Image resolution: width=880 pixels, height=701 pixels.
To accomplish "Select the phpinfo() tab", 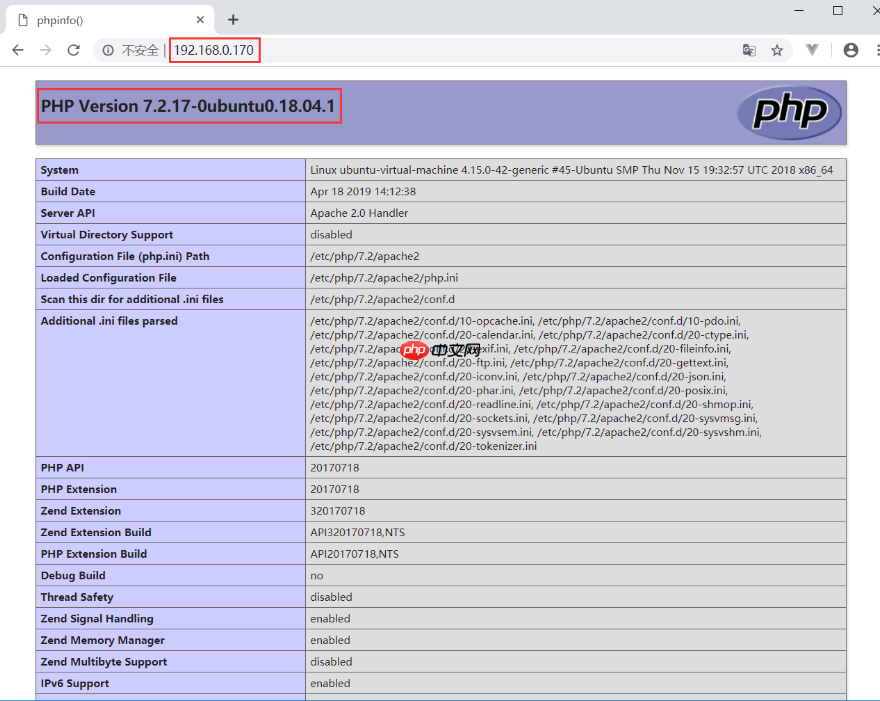I will (109, 20).
